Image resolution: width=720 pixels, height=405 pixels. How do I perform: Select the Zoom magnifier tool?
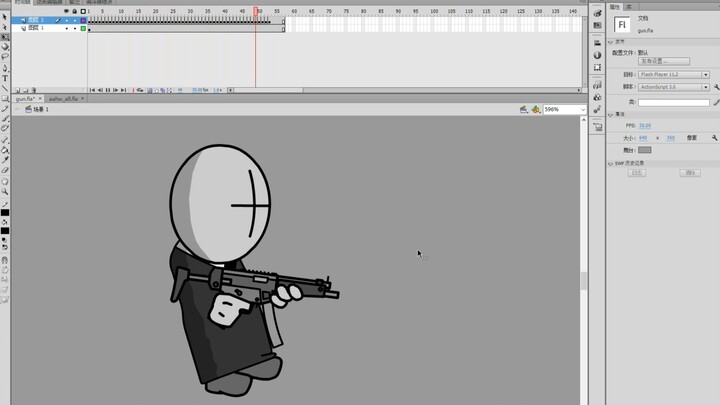(5, 190)
